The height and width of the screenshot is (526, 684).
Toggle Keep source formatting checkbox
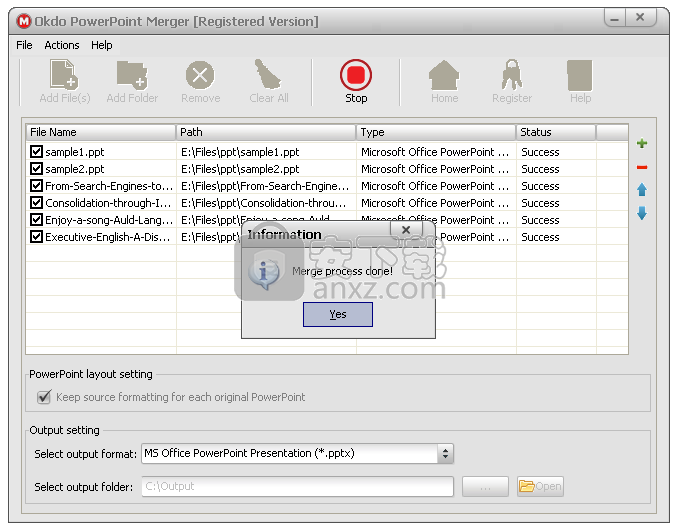tap(44, 397)
